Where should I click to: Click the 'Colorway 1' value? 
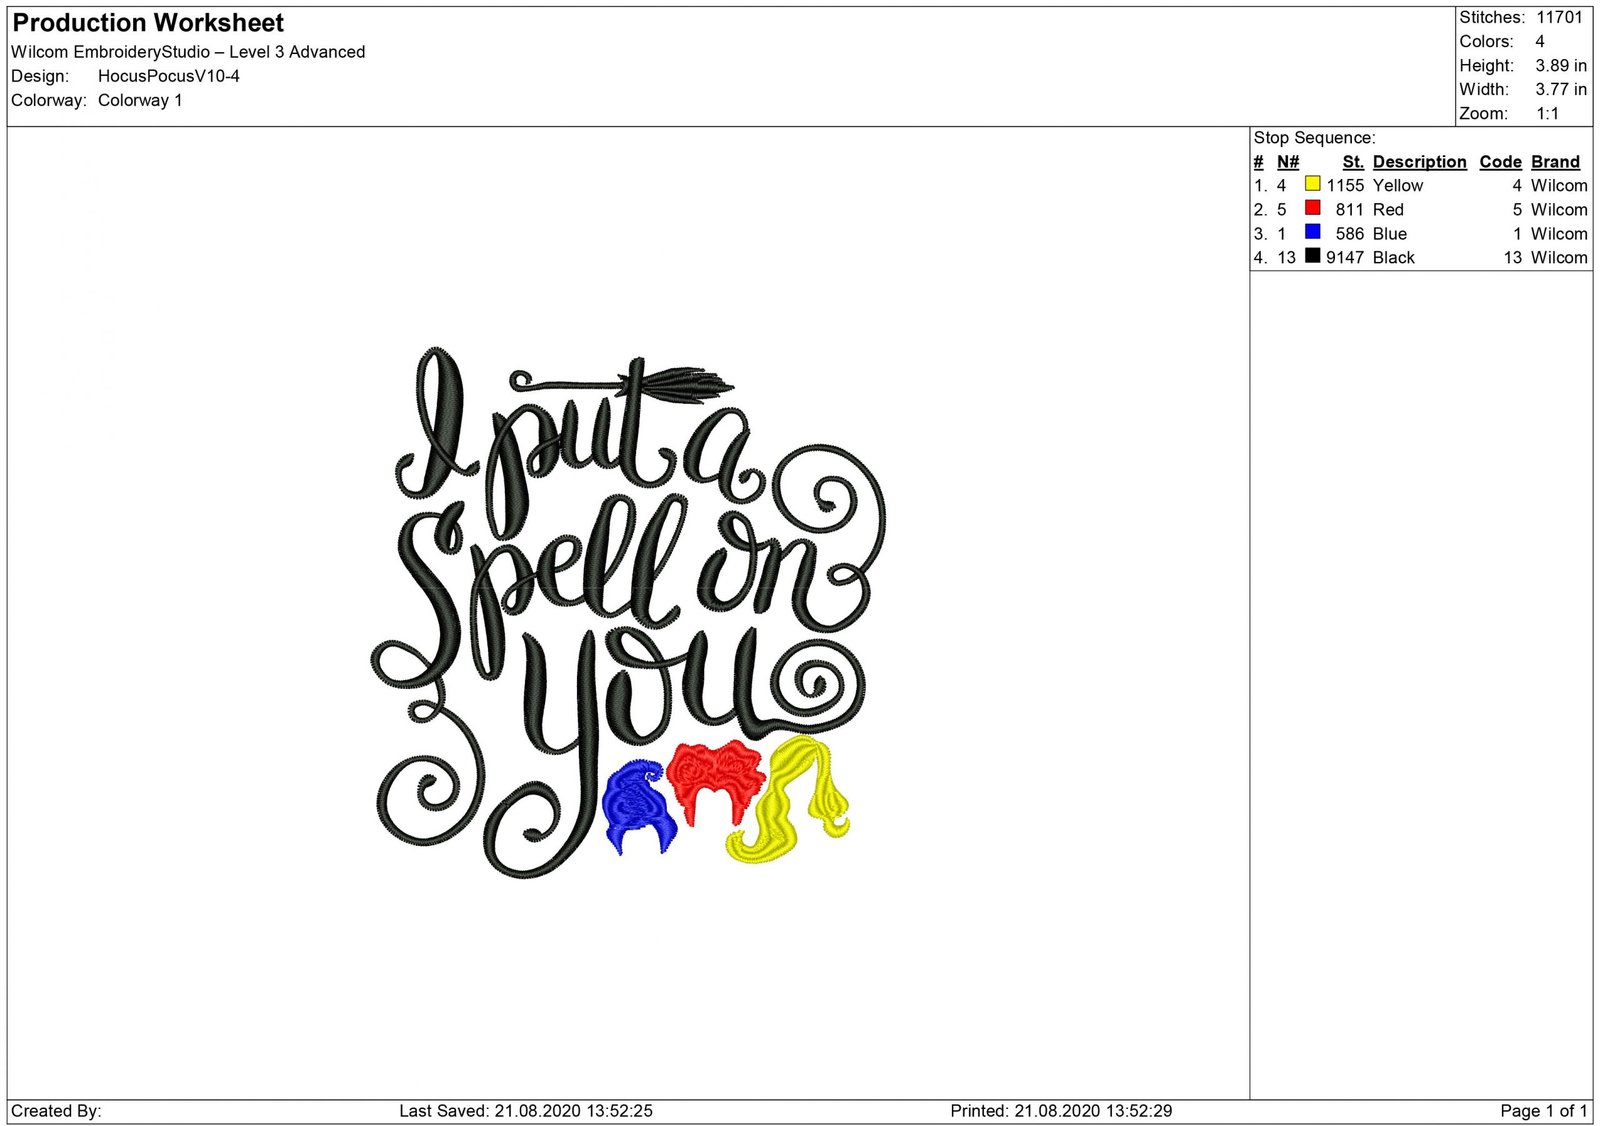tap(140, 100)
